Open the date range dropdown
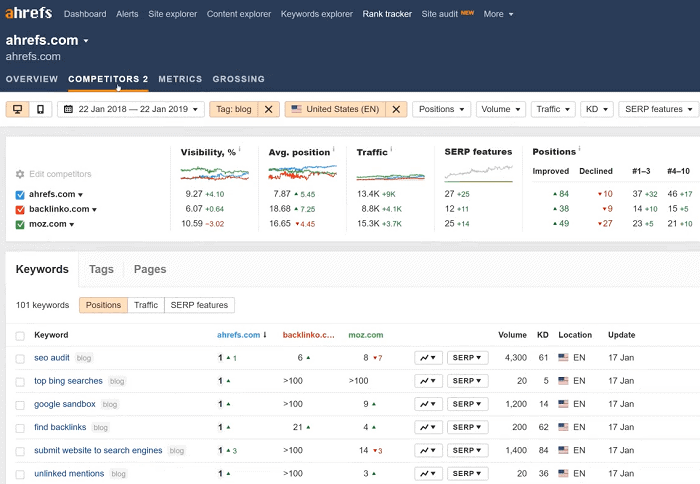 click(131, 109)
